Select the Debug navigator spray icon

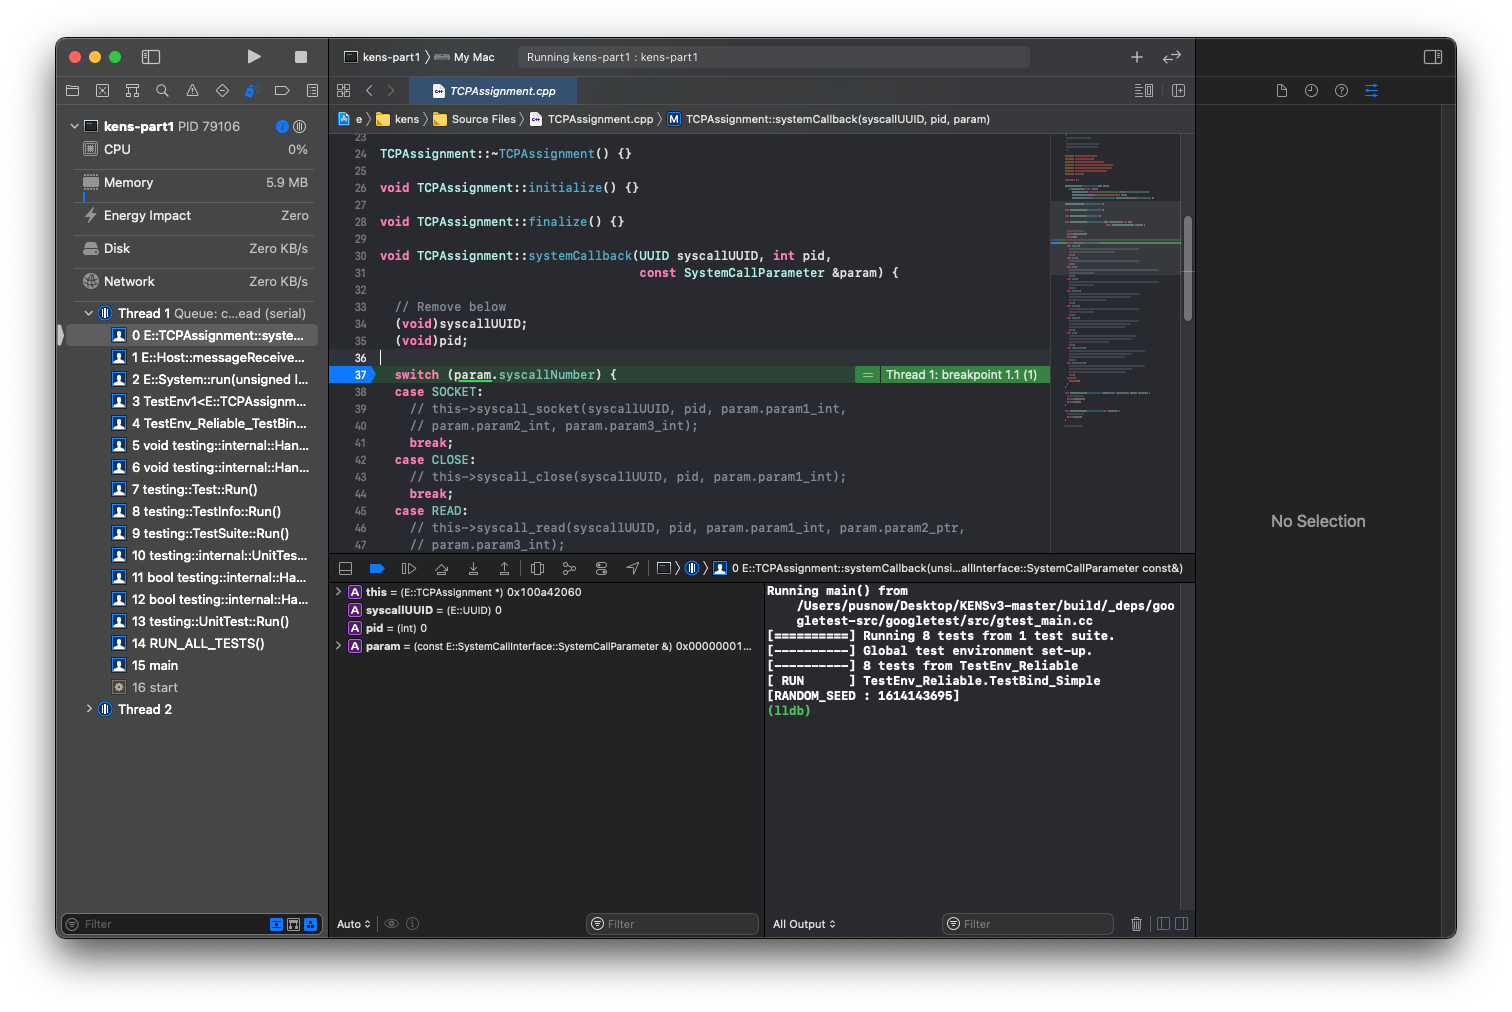coord(252,91)
